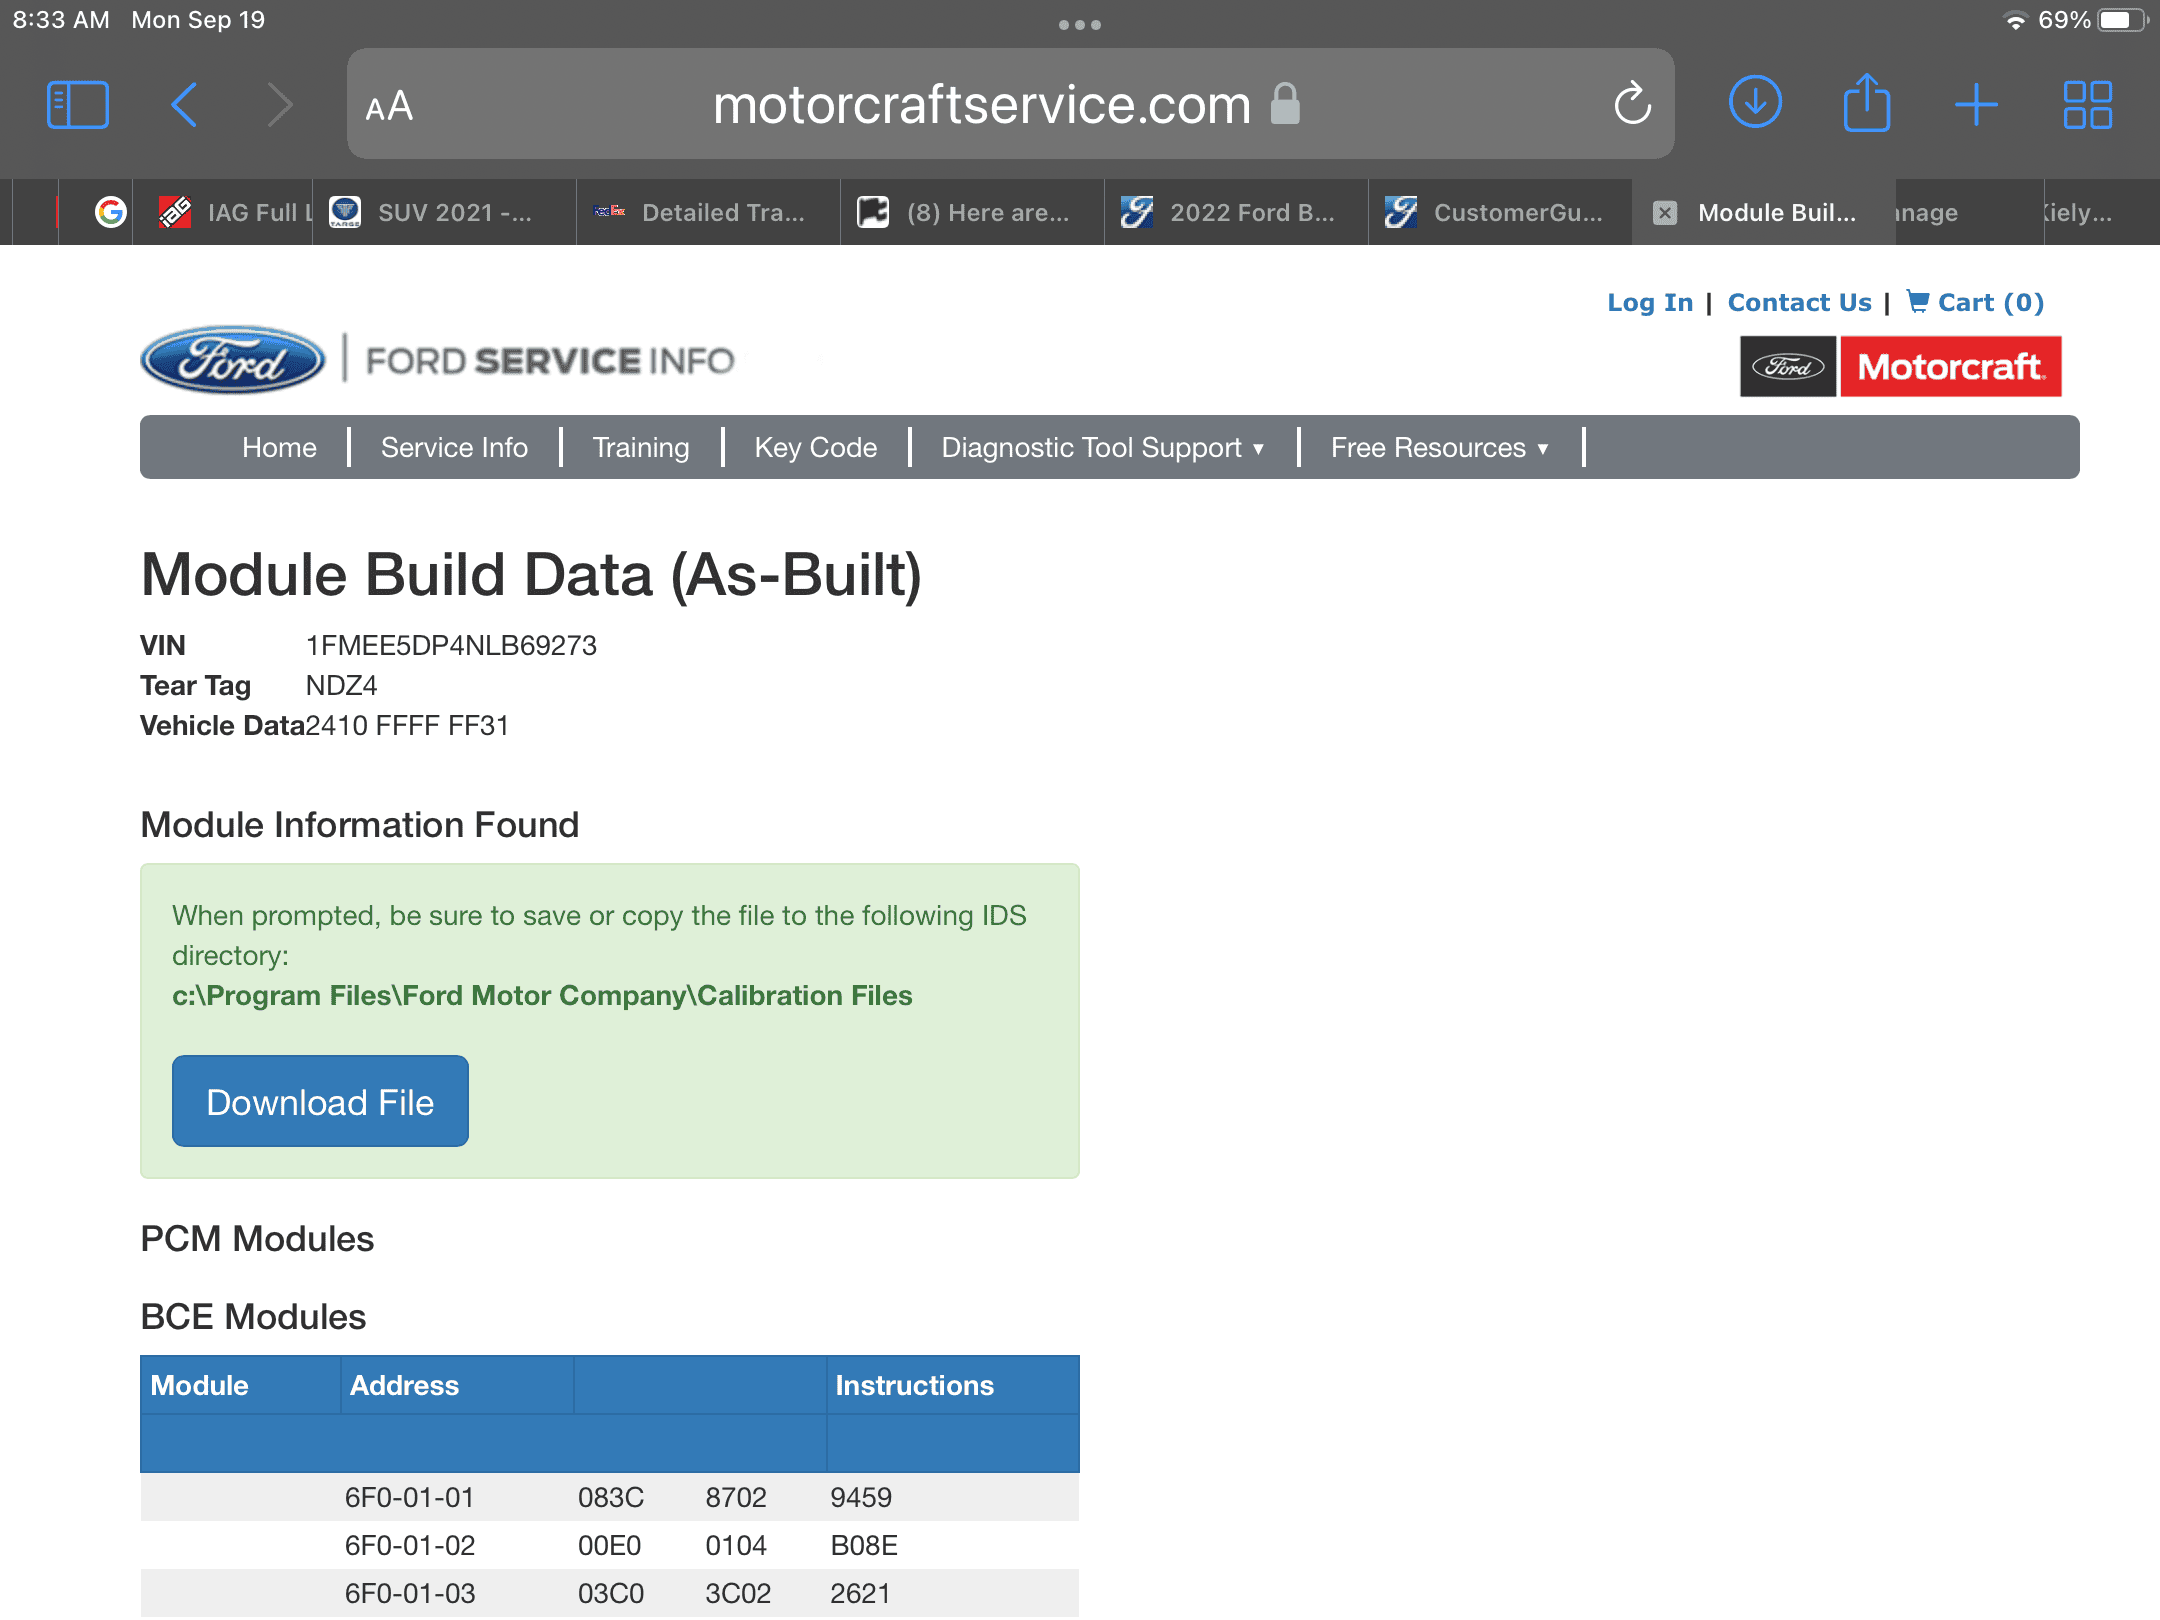Image resolution: width=2160 pixels, height=1620 pixels.
Task: Open Service Info menu item
Action: point(454,447)
